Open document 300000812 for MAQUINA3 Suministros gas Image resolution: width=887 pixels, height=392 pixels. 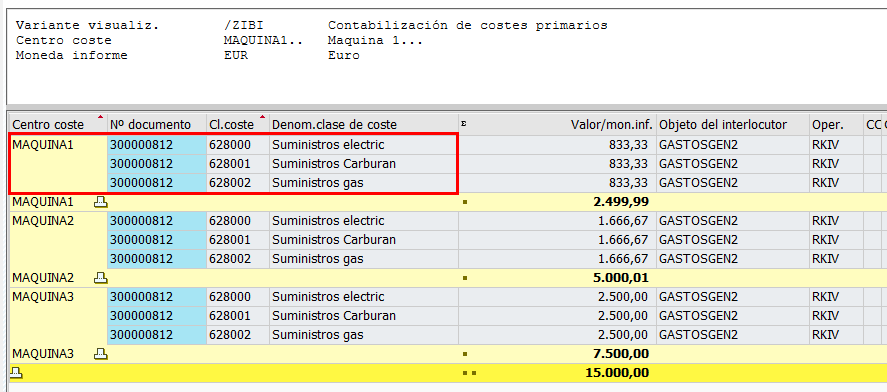click(141, 335)
